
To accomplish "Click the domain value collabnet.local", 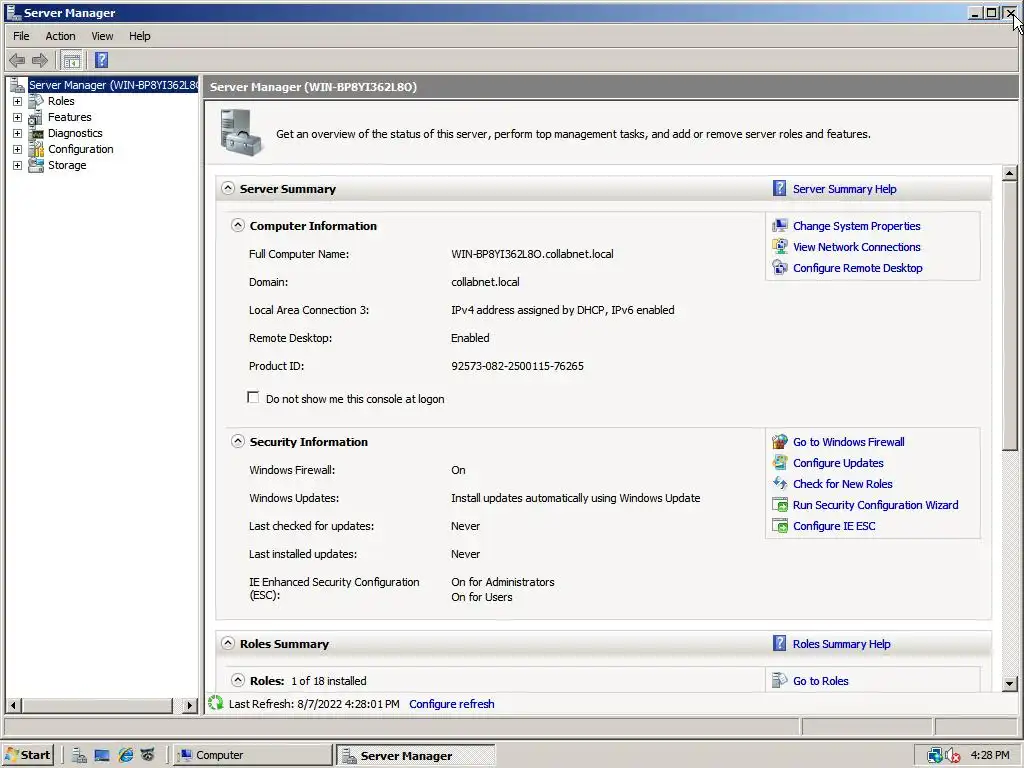I will (x=485, y=282).
